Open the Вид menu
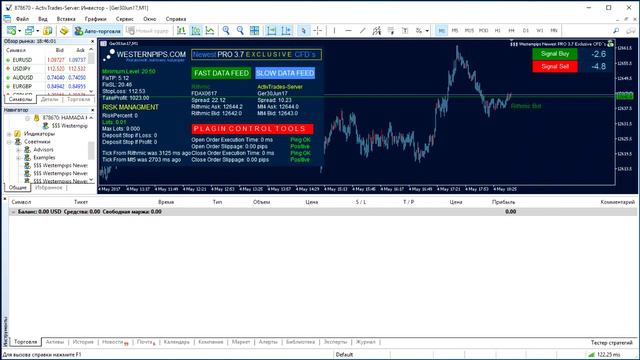Image resolution: width=640 pixels, height=360 pixels. [x=43, y=19]
